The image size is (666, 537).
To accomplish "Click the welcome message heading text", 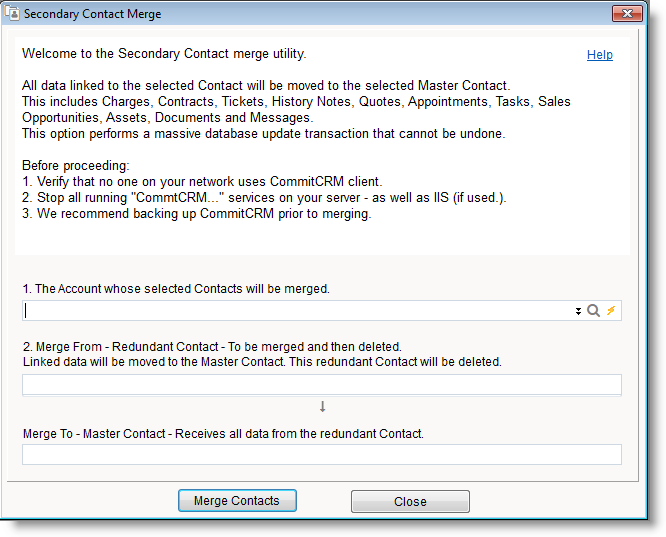I will tap(164, 54).
